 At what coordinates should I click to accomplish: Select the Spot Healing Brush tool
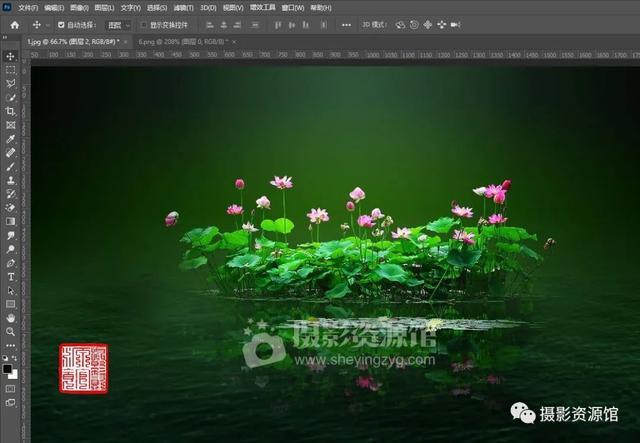coord(11,153)
